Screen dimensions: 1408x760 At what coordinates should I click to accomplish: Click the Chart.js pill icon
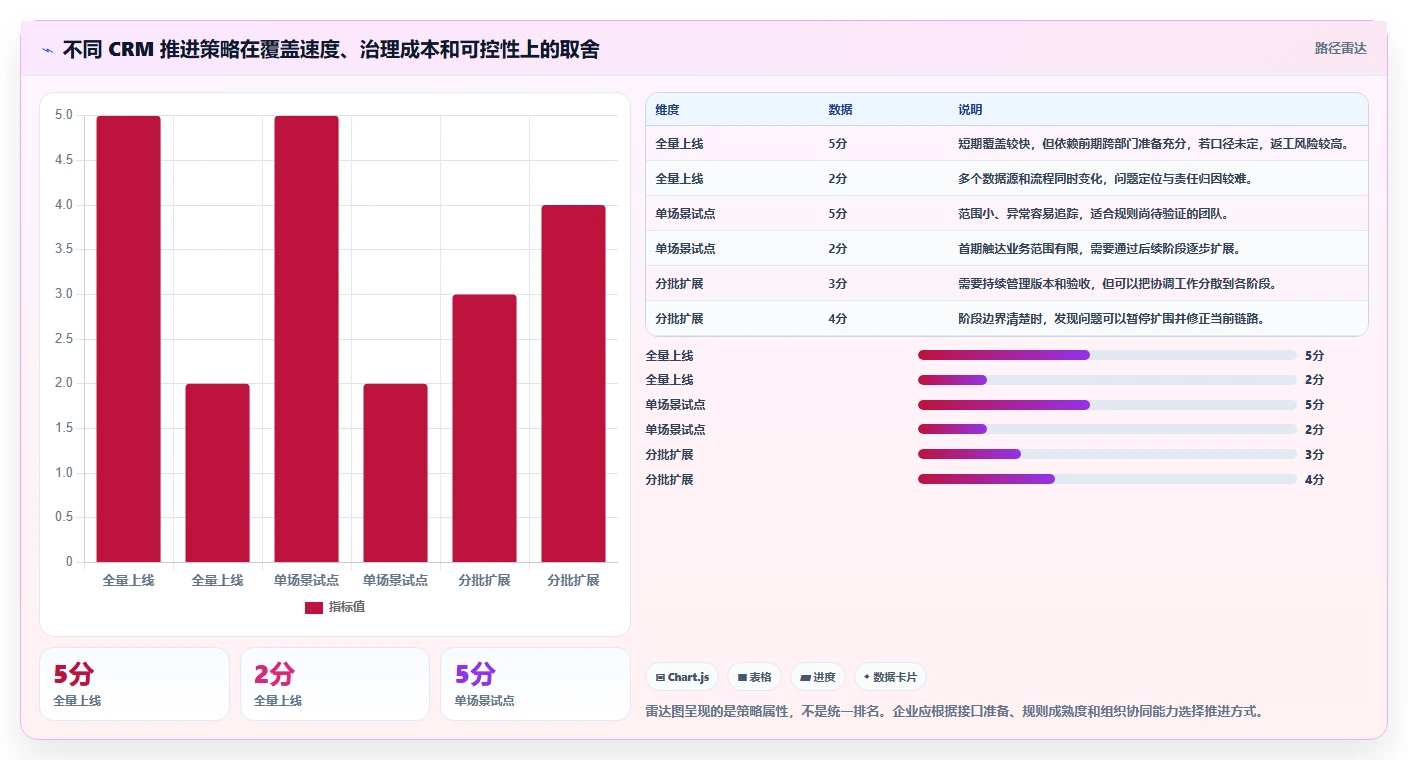point(660,677)
